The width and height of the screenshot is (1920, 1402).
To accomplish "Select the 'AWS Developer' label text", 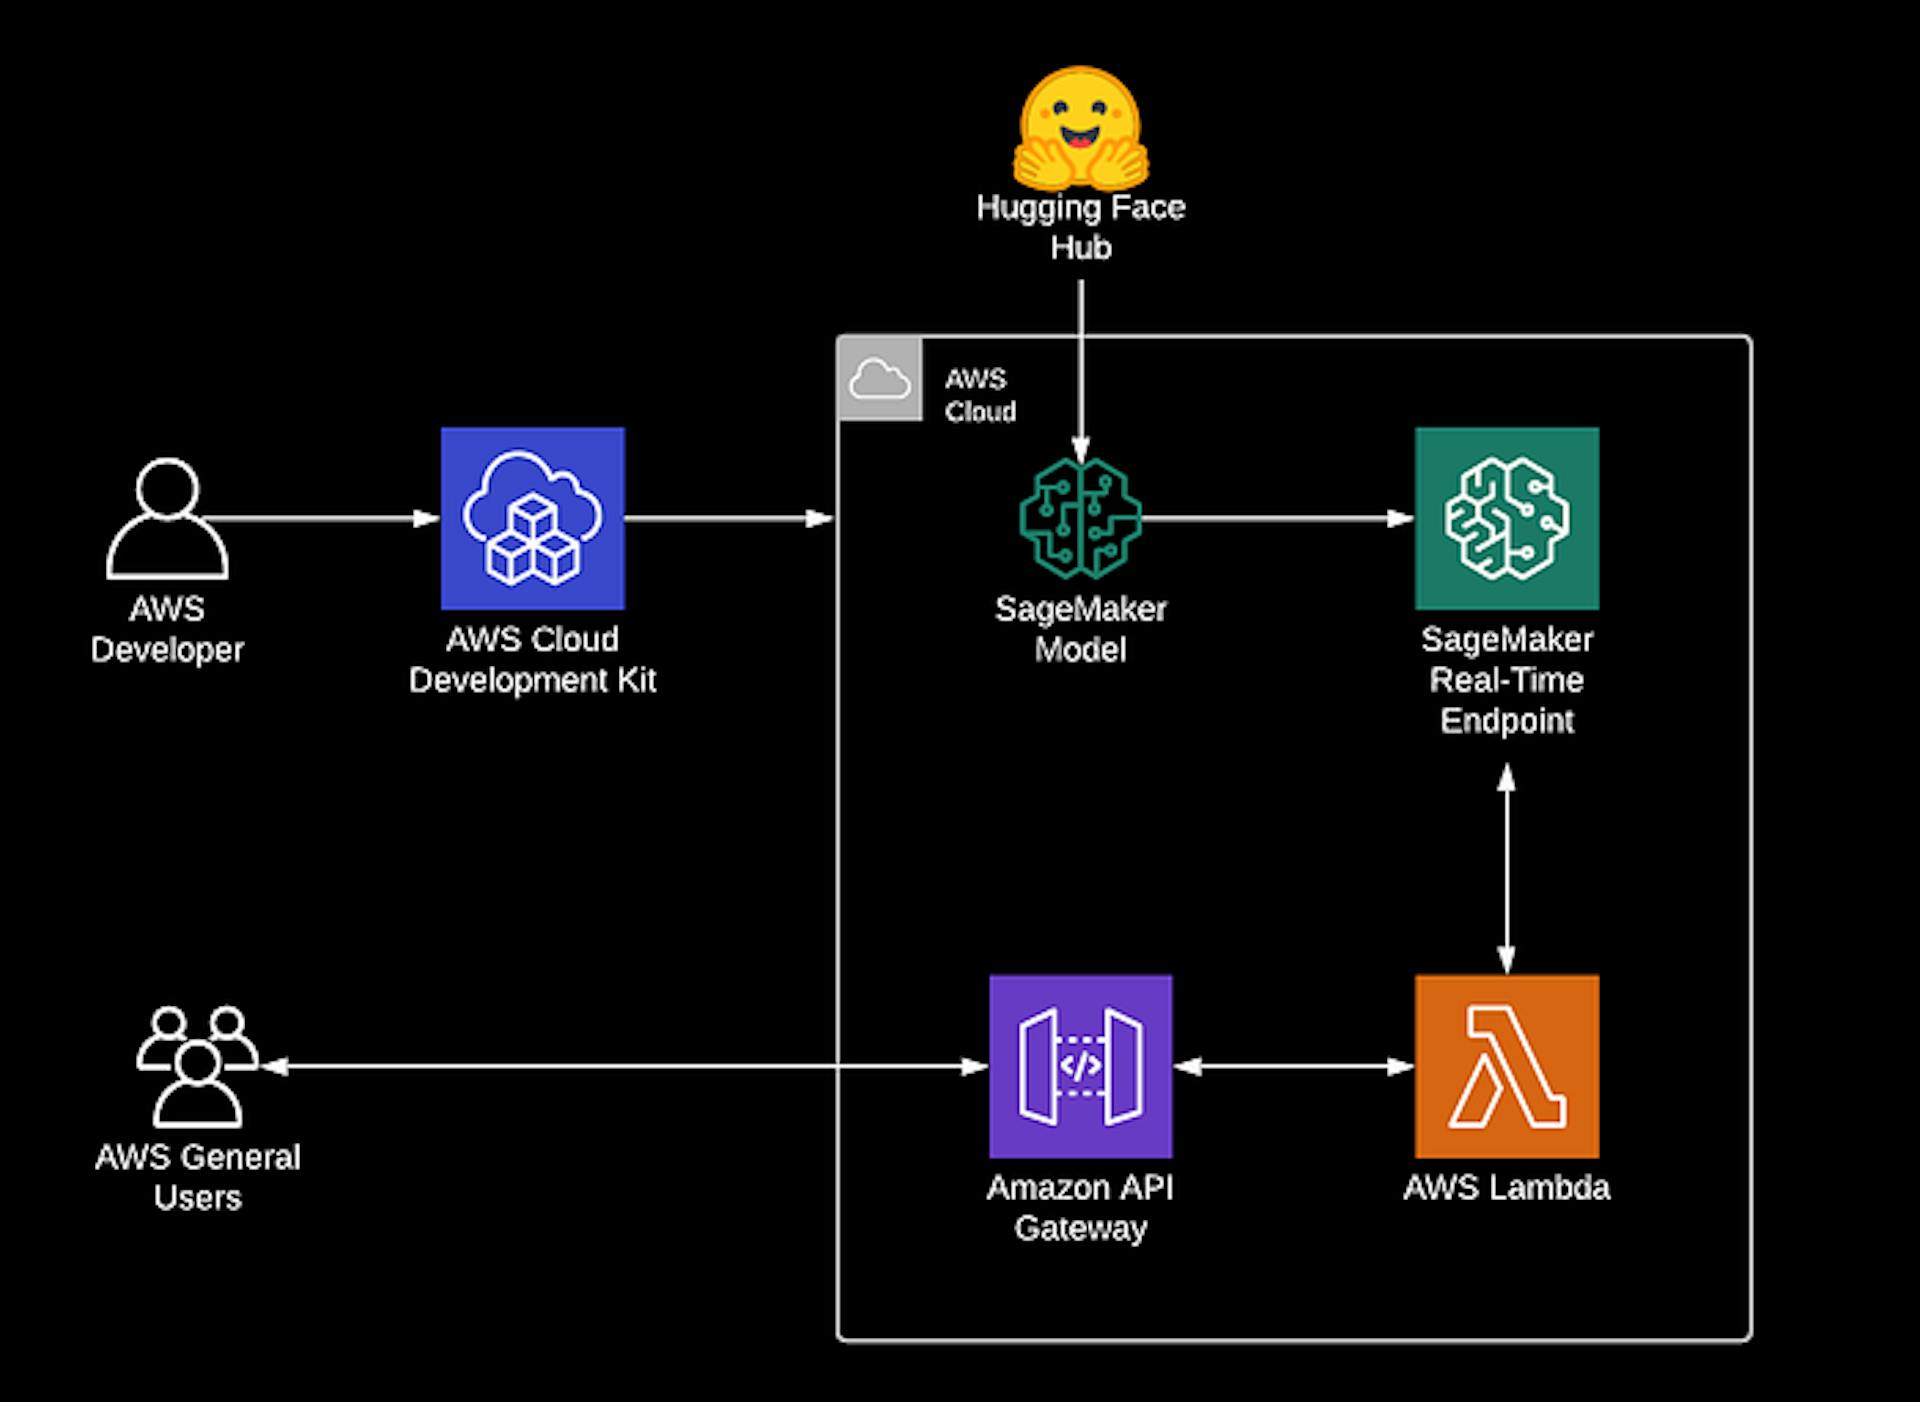I will point(167,629).
